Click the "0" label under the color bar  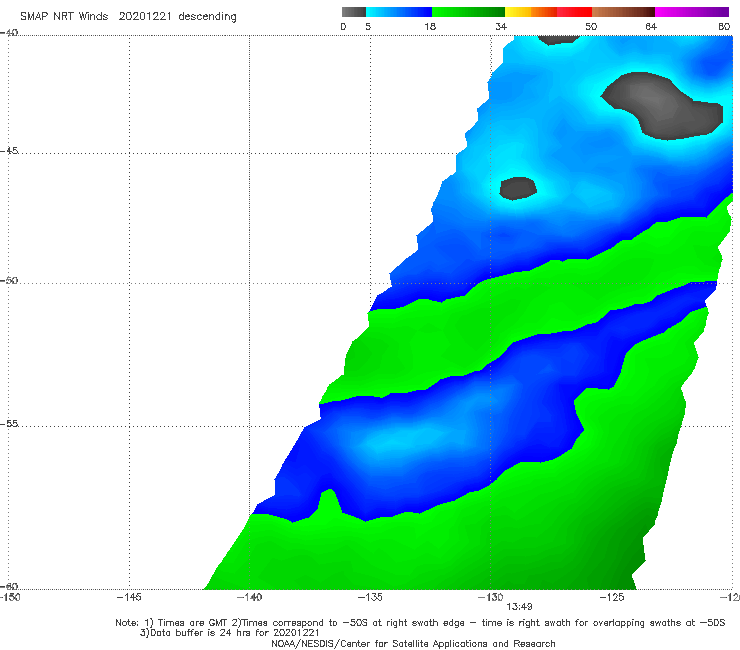tap(344, 27)
